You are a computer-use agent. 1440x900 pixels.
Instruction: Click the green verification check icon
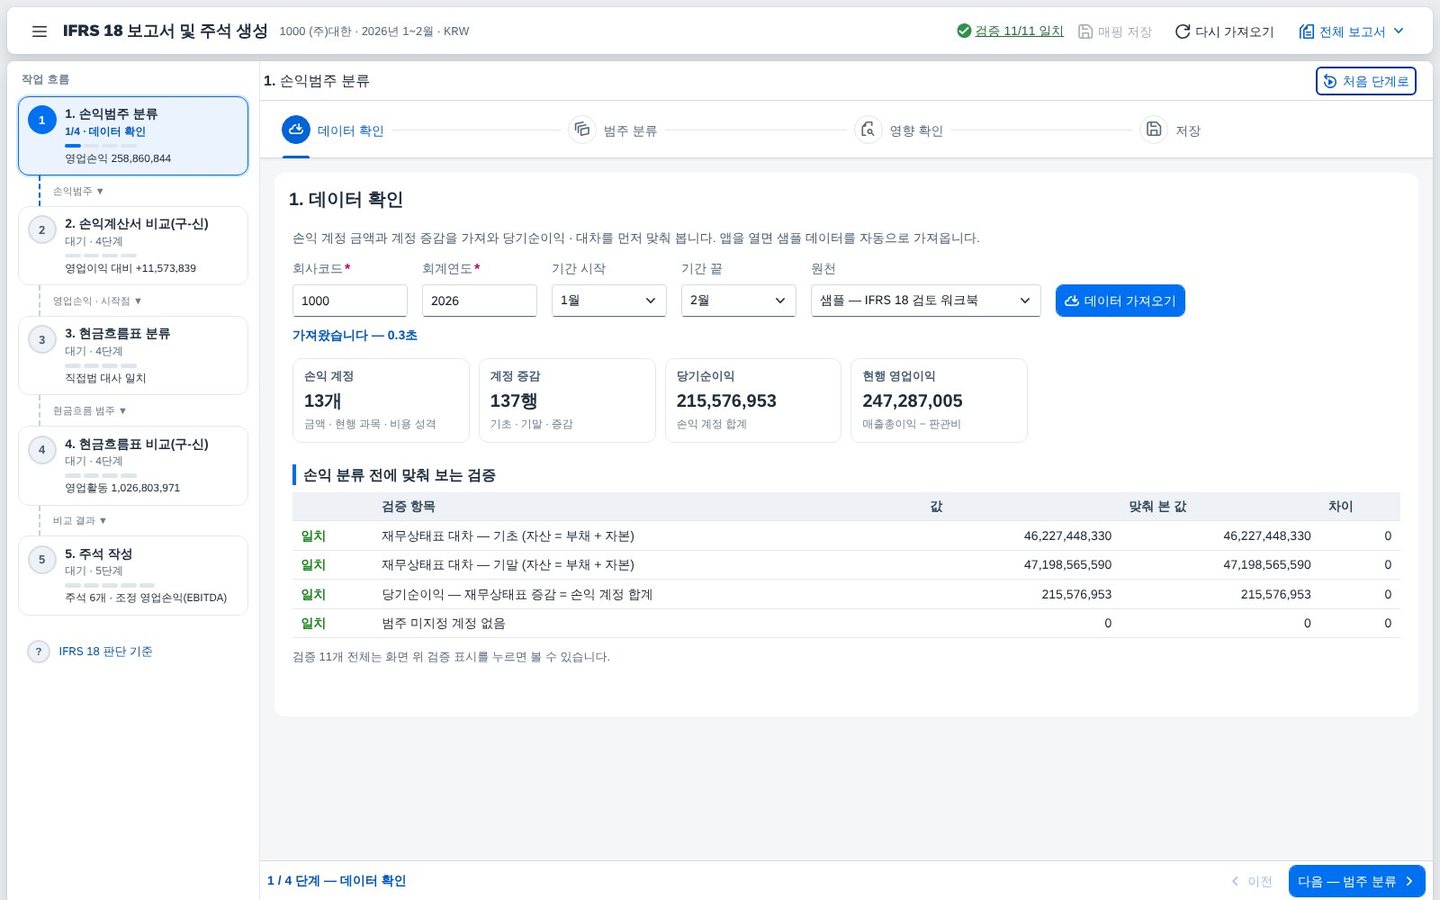coord(964,31)
